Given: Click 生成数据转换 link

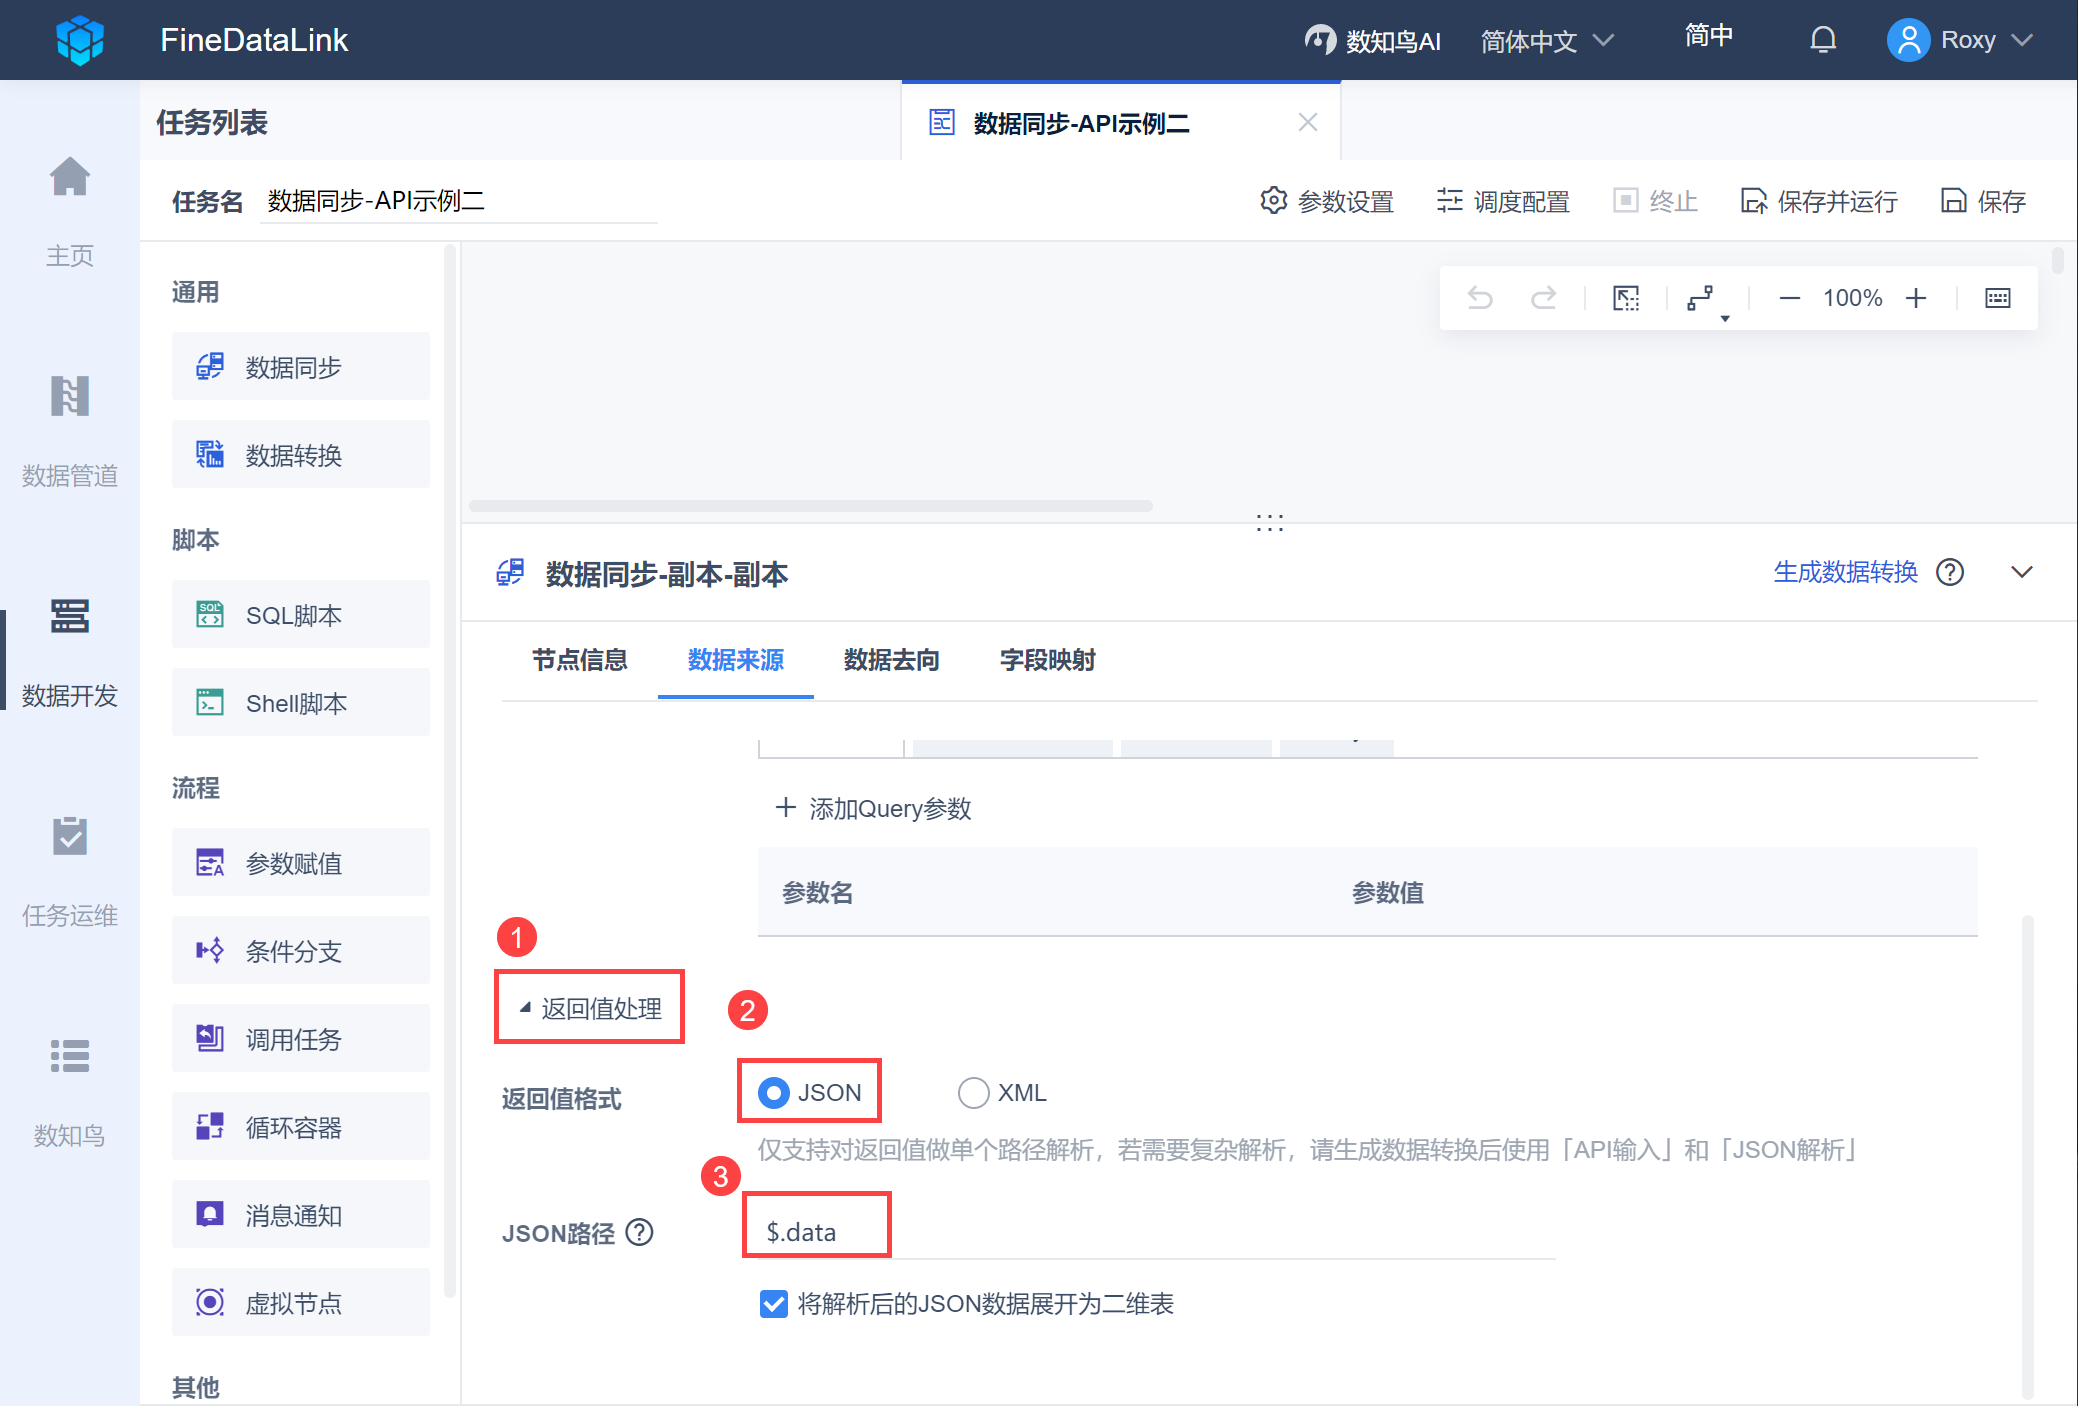Looking at the screenshot, I should coord(1845,572).
